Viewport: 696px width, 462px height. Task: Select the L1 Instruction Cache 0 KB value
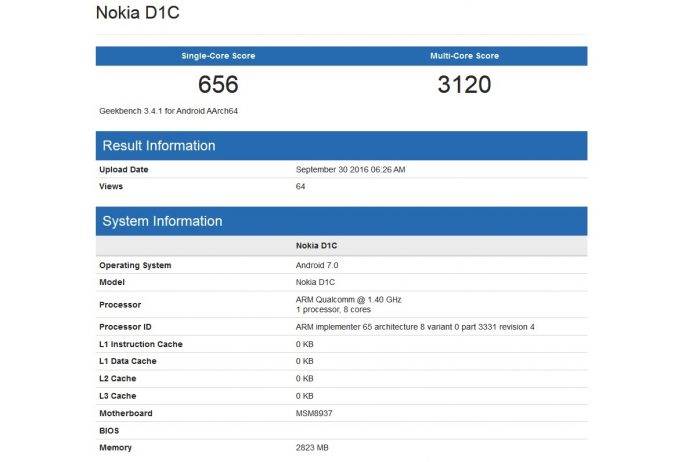coord(305,344)
